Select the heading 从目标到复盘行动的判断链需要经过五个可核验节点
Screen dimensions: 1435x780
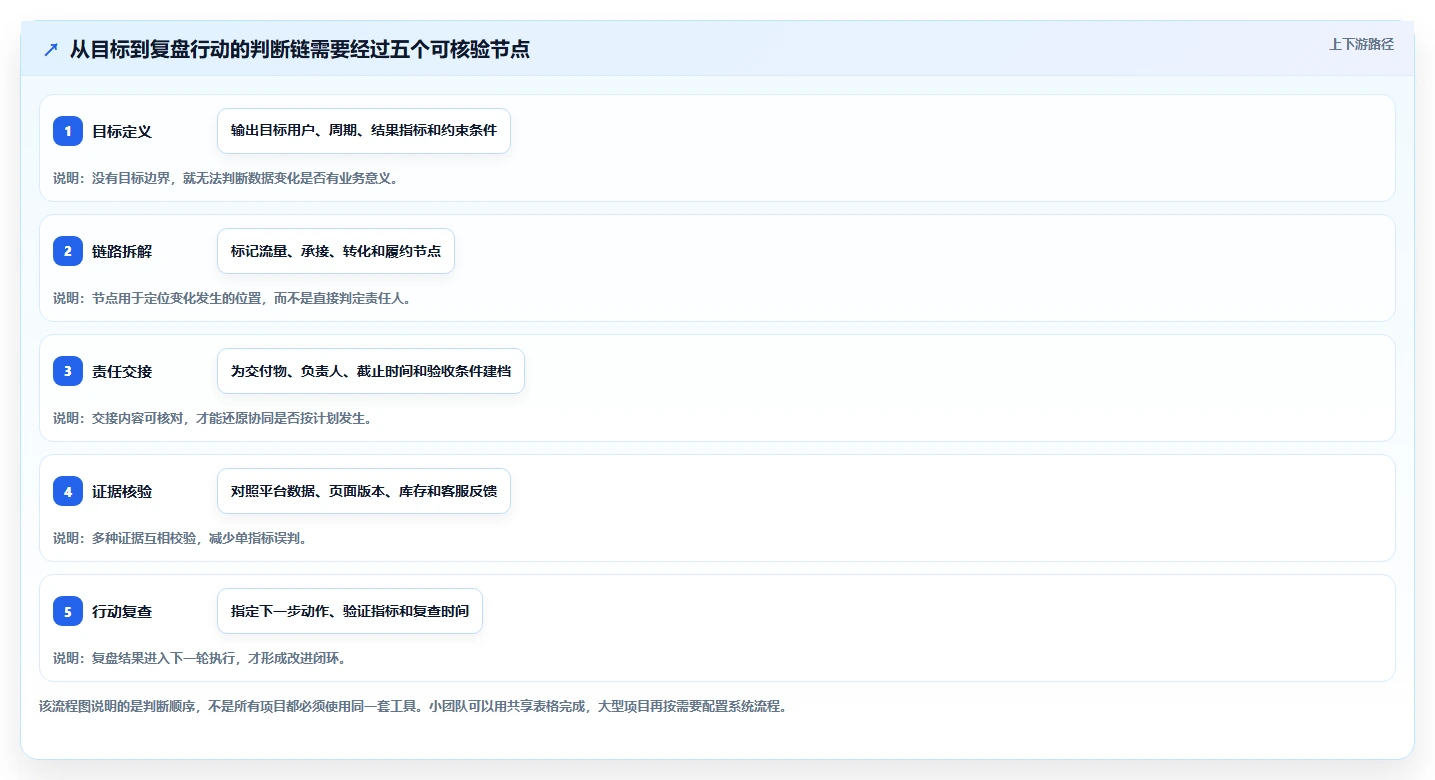299,50
